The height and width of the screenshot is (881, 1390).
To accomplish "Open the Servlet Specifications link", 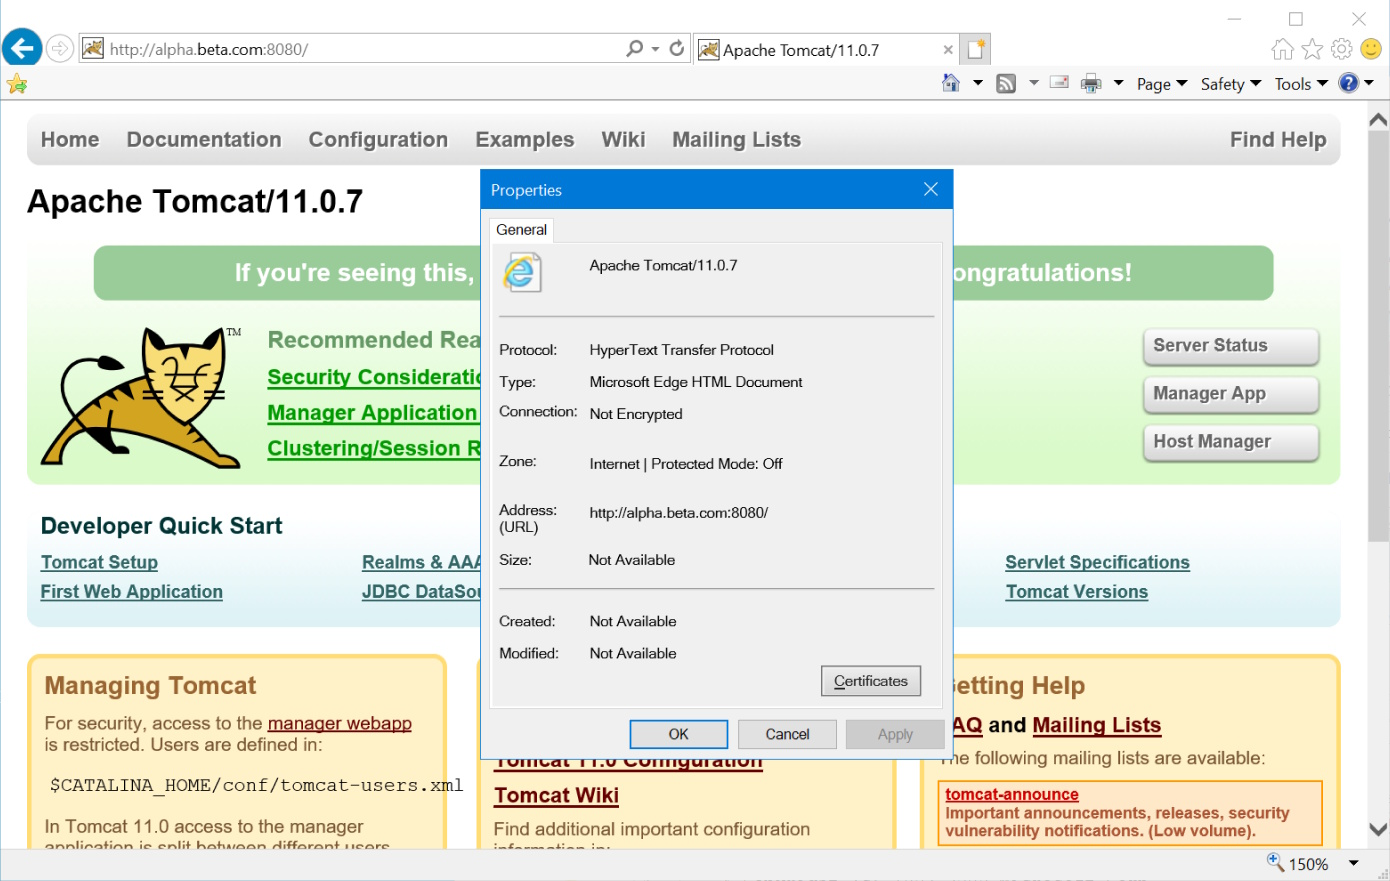I will pos(1097,562).
